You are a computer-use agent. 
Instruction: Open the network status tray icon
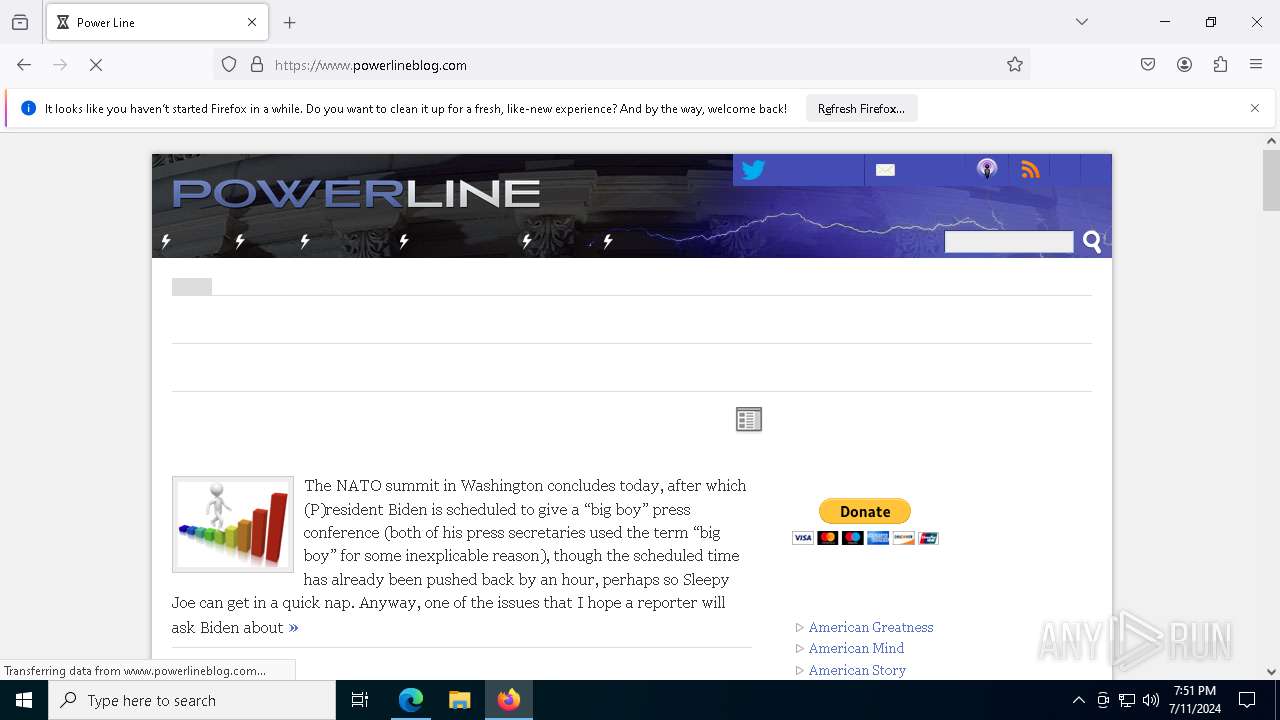[1127, 700]
